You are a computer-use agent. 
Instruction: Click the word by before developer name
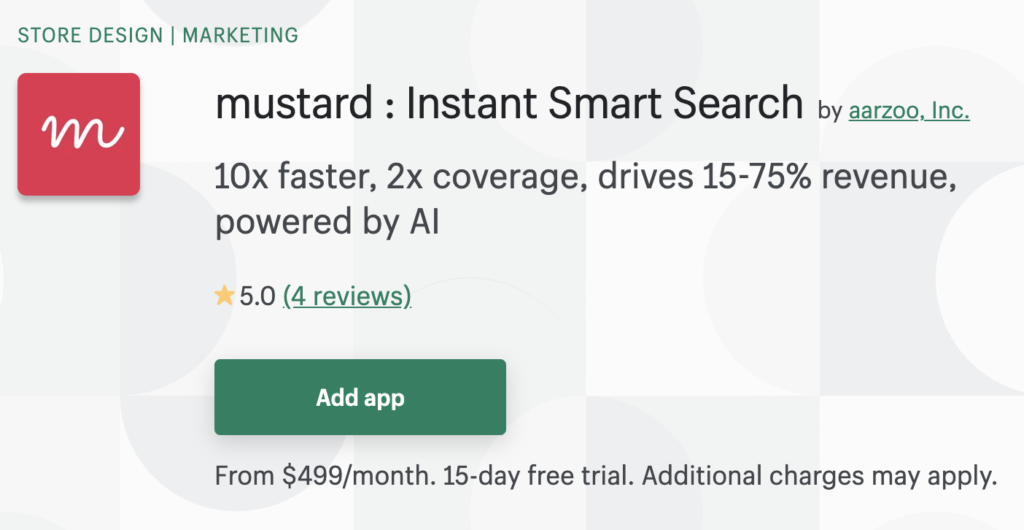(830, 112)
